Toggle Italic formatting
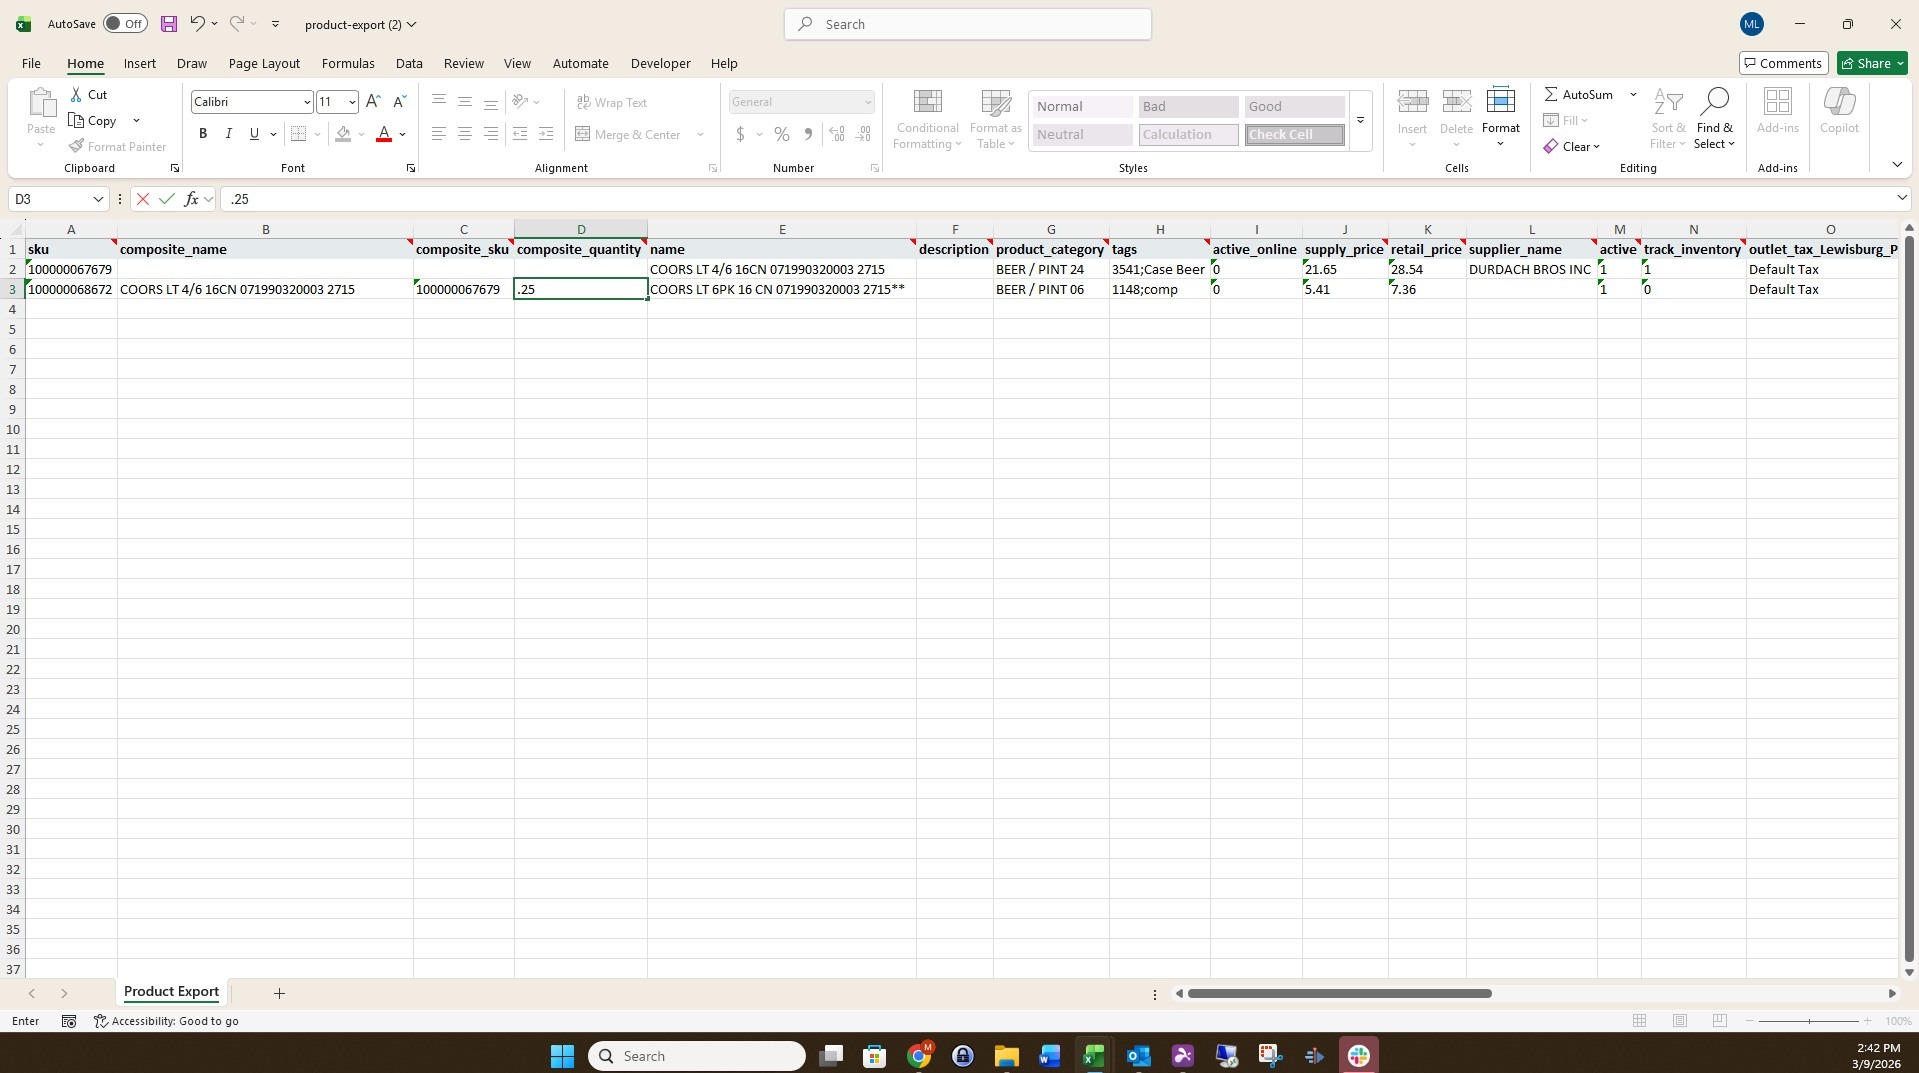The image size is (1919, 1073). pyautogui.click(x=228, y=134)
